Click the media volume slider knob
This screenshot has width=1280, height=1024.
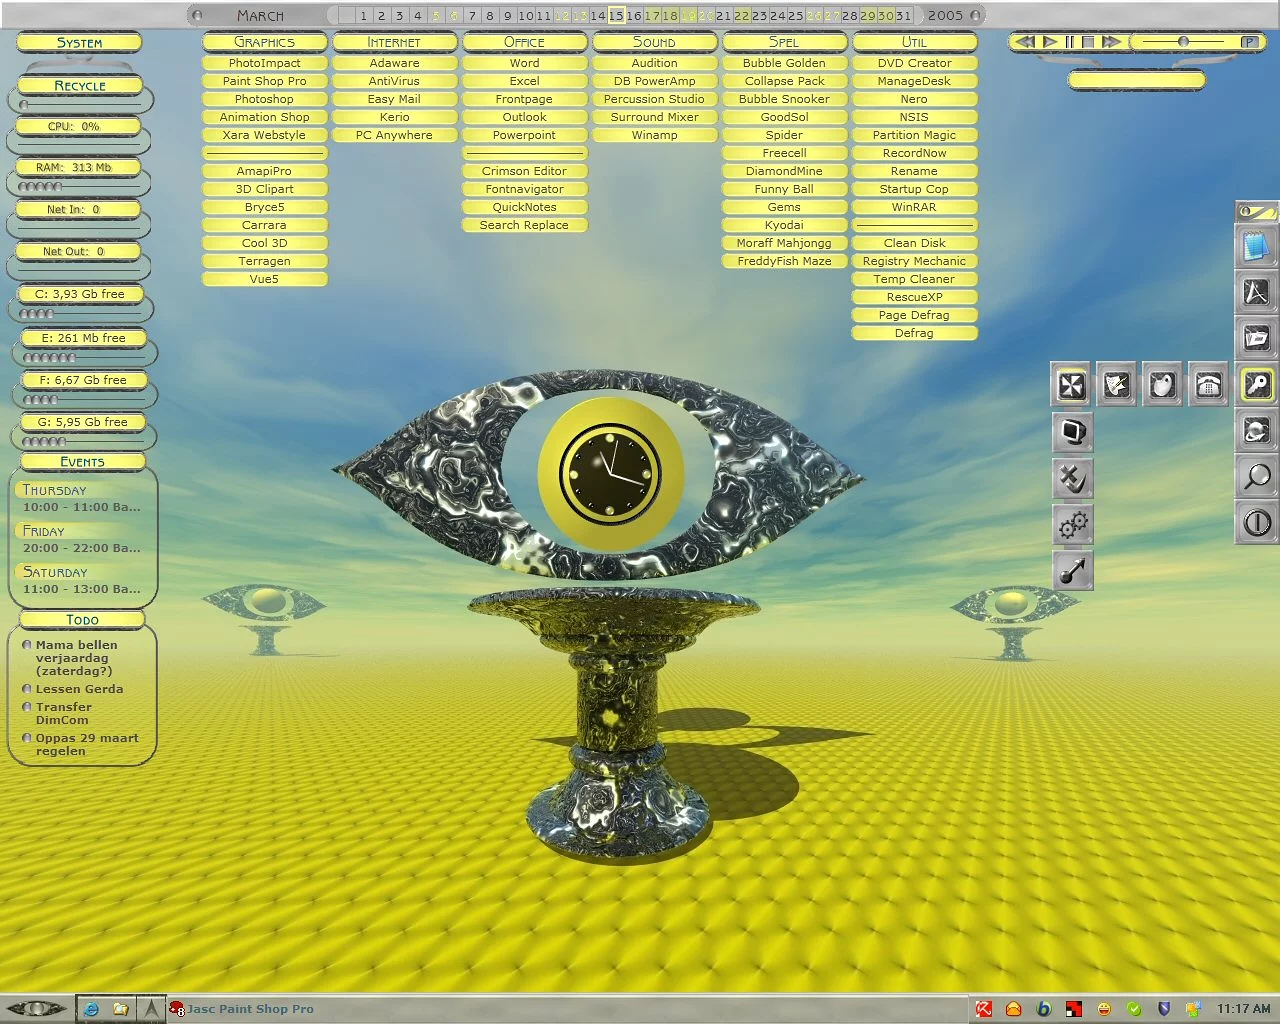click(1183, 42)
